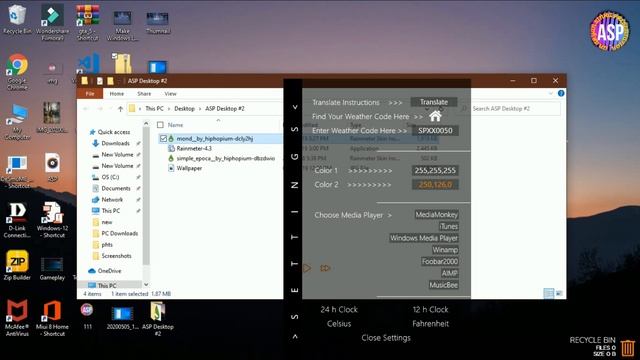
Task: Click the Recycle Bin trash icon widget
Action: (x=628, y=348)
